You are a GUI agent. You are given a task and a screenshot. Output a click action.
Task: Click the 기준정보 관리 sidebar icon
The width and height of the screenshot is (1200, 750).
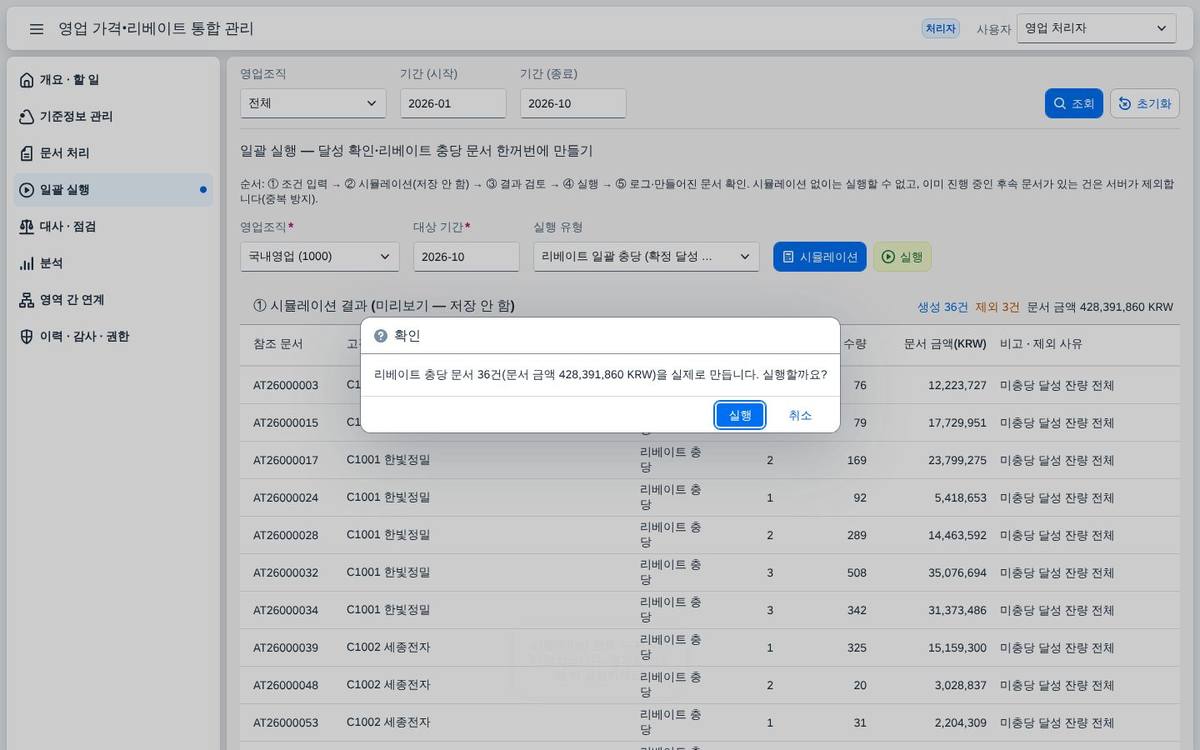pyautogui.click(x=27, y=117)
